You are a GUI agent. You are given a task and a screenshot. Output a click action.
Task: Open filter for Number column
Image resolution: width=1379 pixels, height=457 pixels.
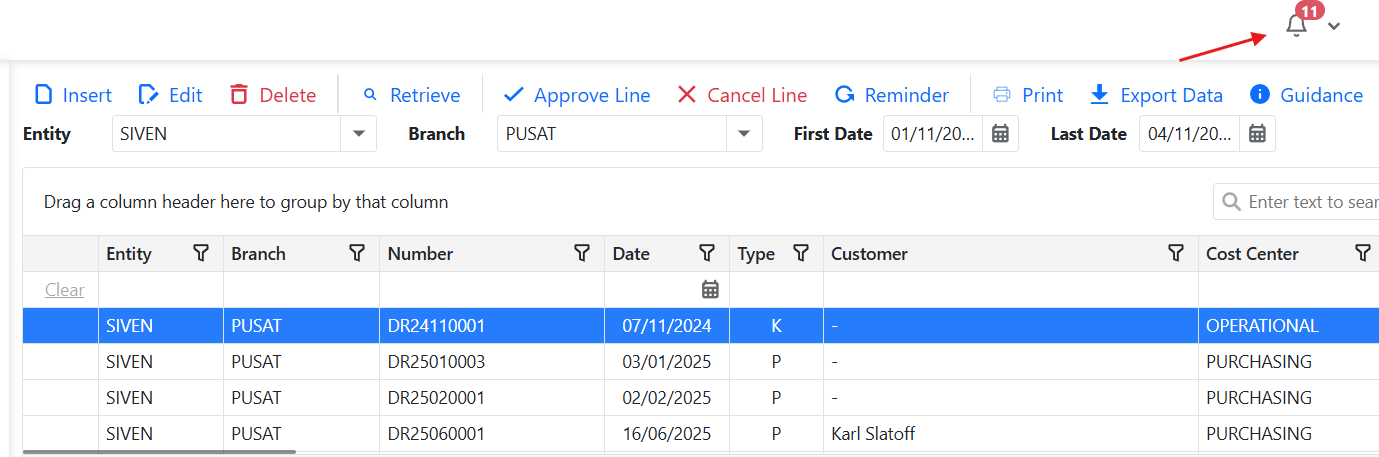coord(582,253)
